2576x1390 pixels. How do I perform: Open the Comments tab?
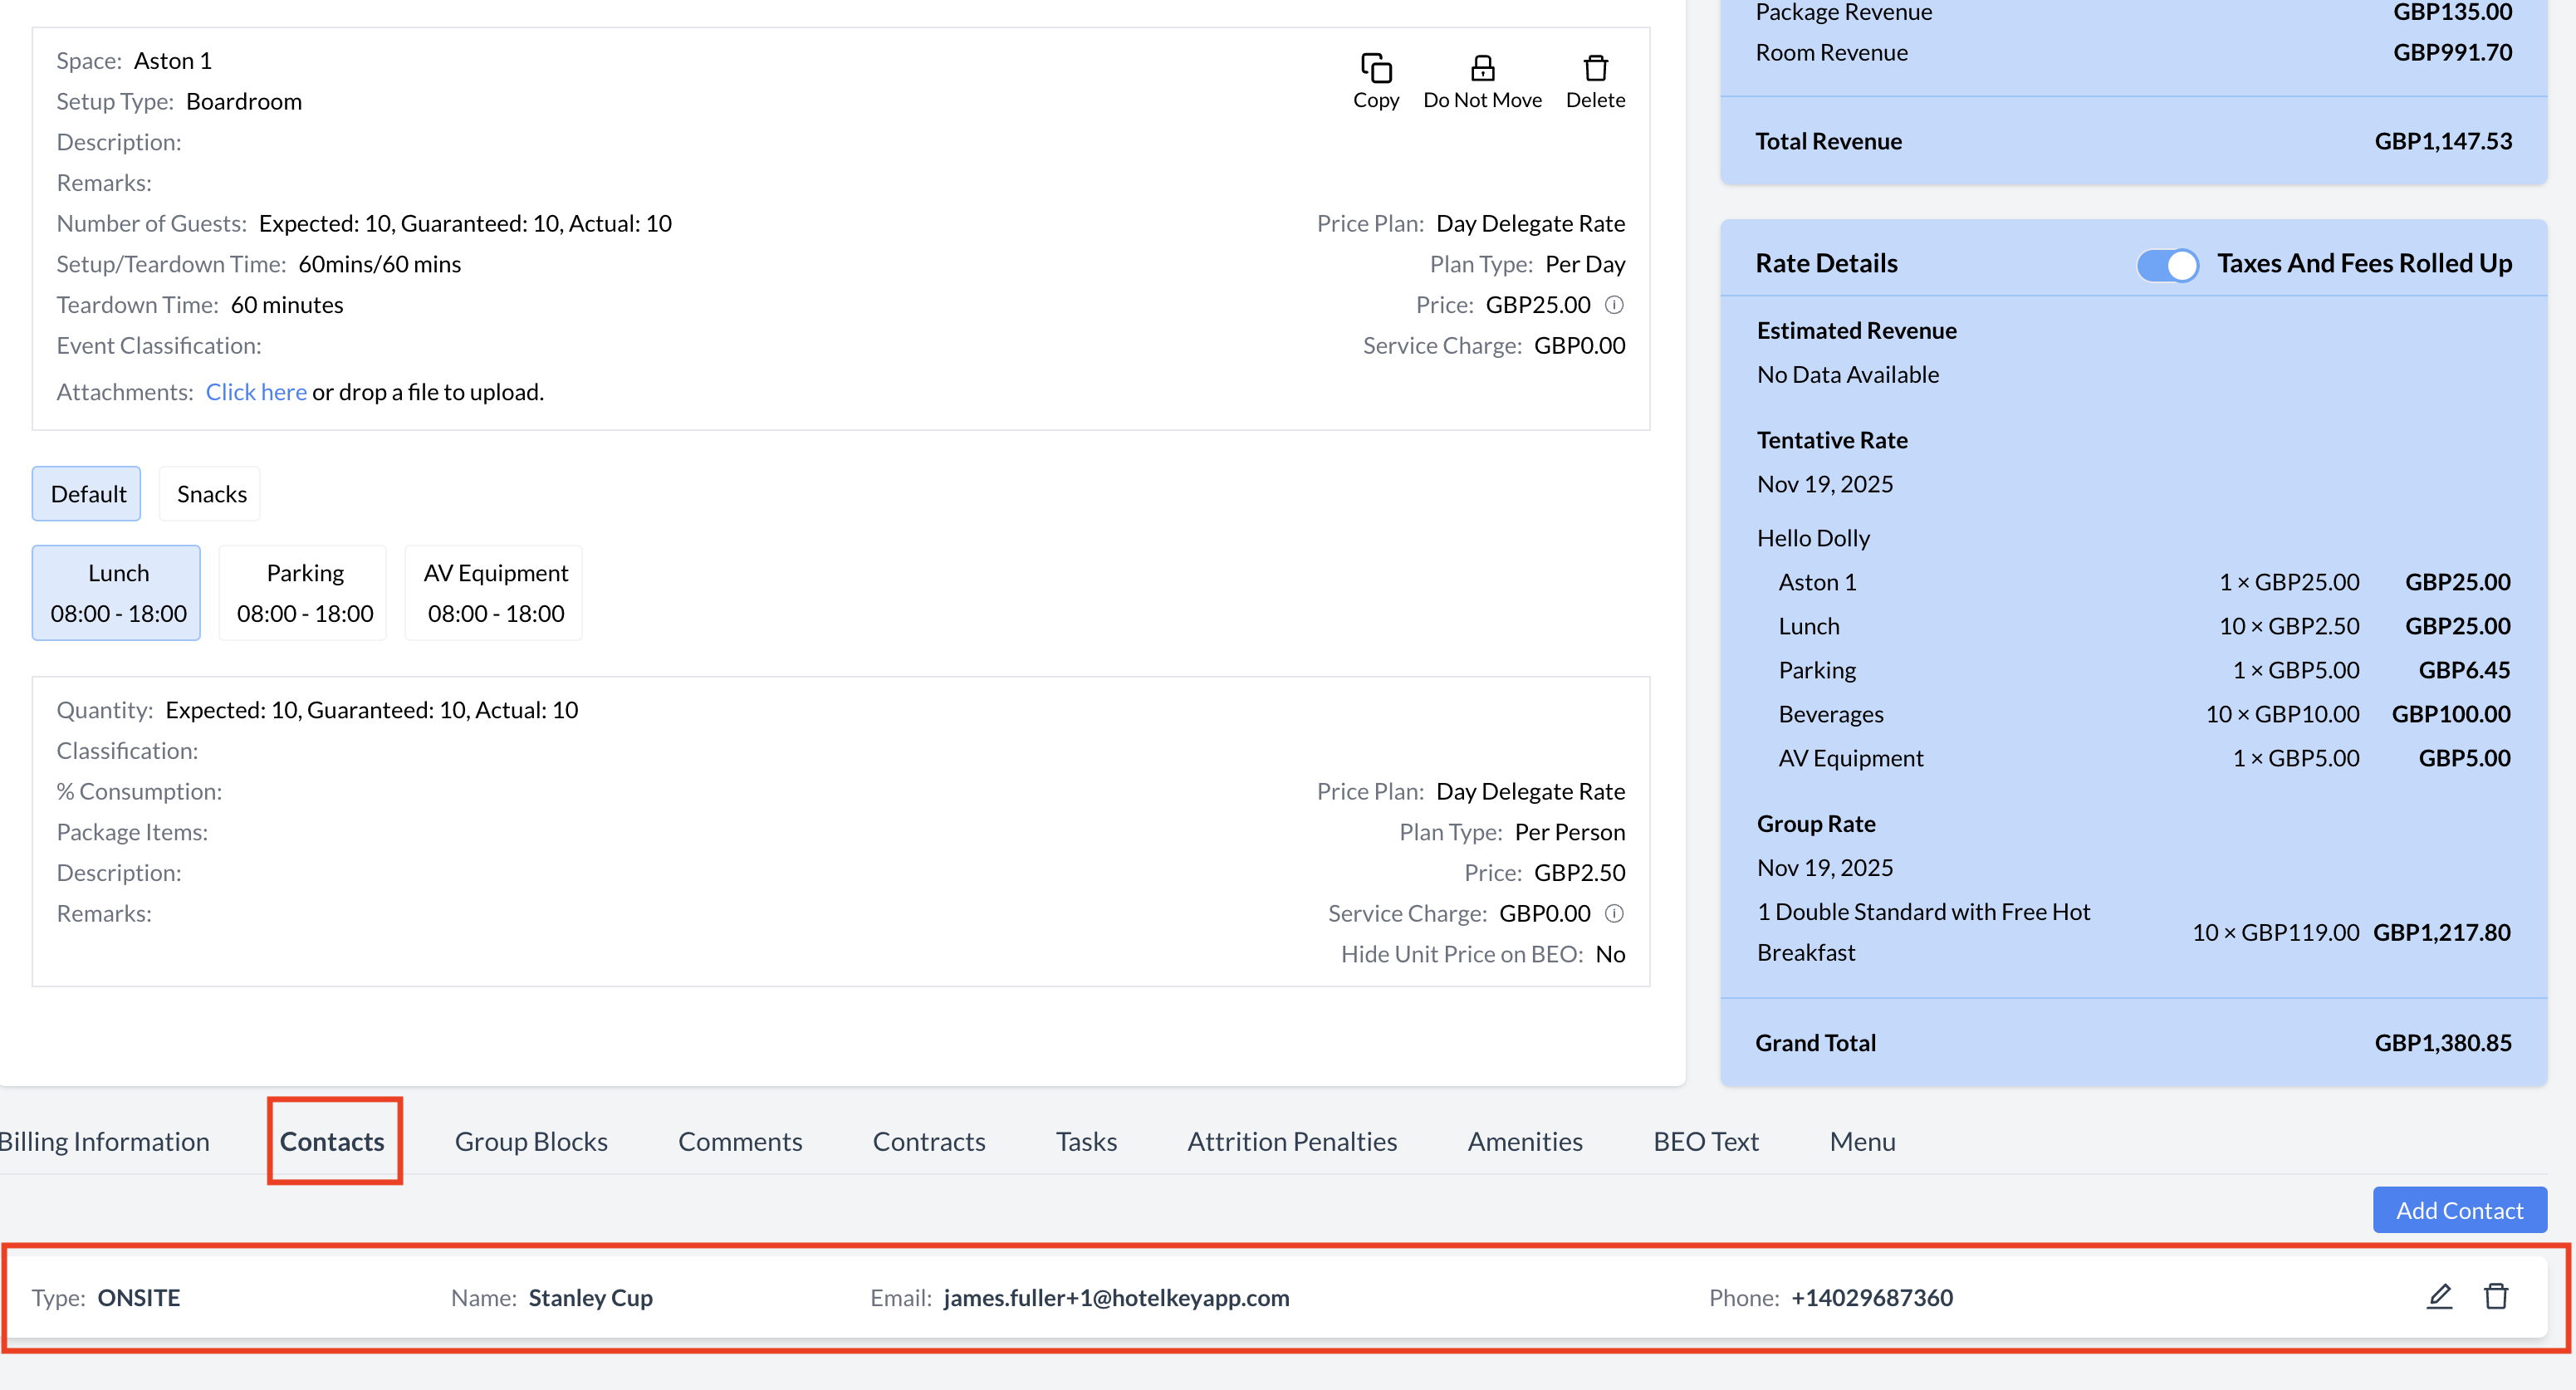(740, 1142)
